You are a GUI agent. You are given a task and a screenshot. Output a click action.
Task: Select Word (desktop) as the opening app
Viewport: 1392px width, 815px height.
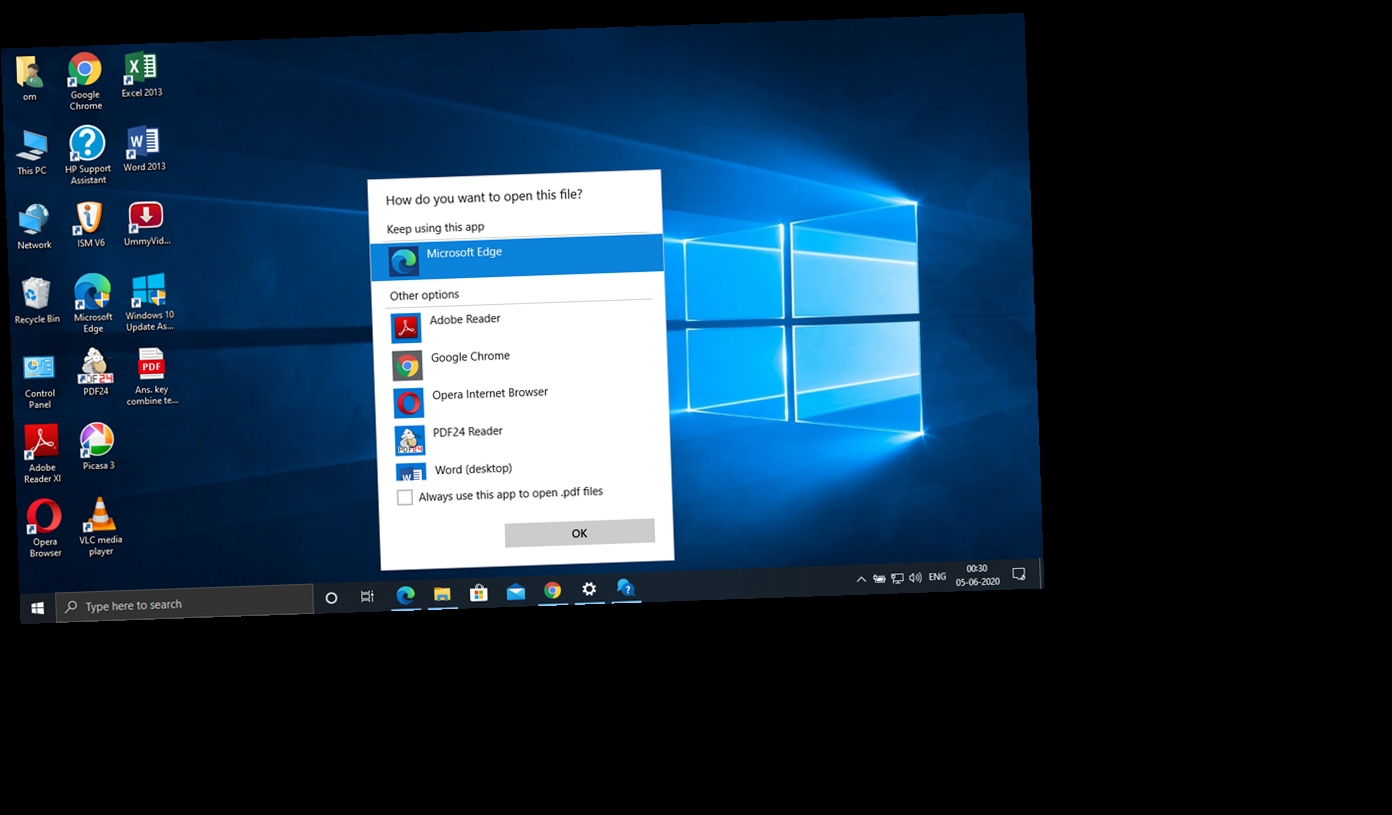[473, 470]
